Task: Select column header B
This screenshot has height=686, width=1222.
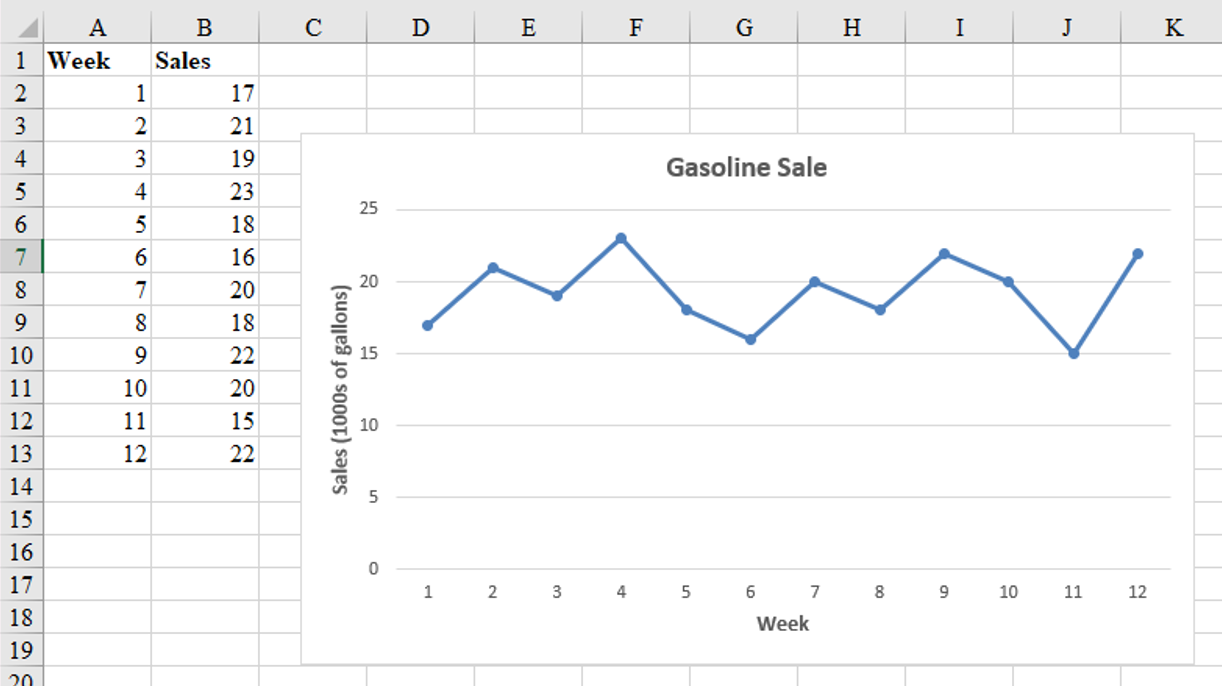Action: pos(204,27)
